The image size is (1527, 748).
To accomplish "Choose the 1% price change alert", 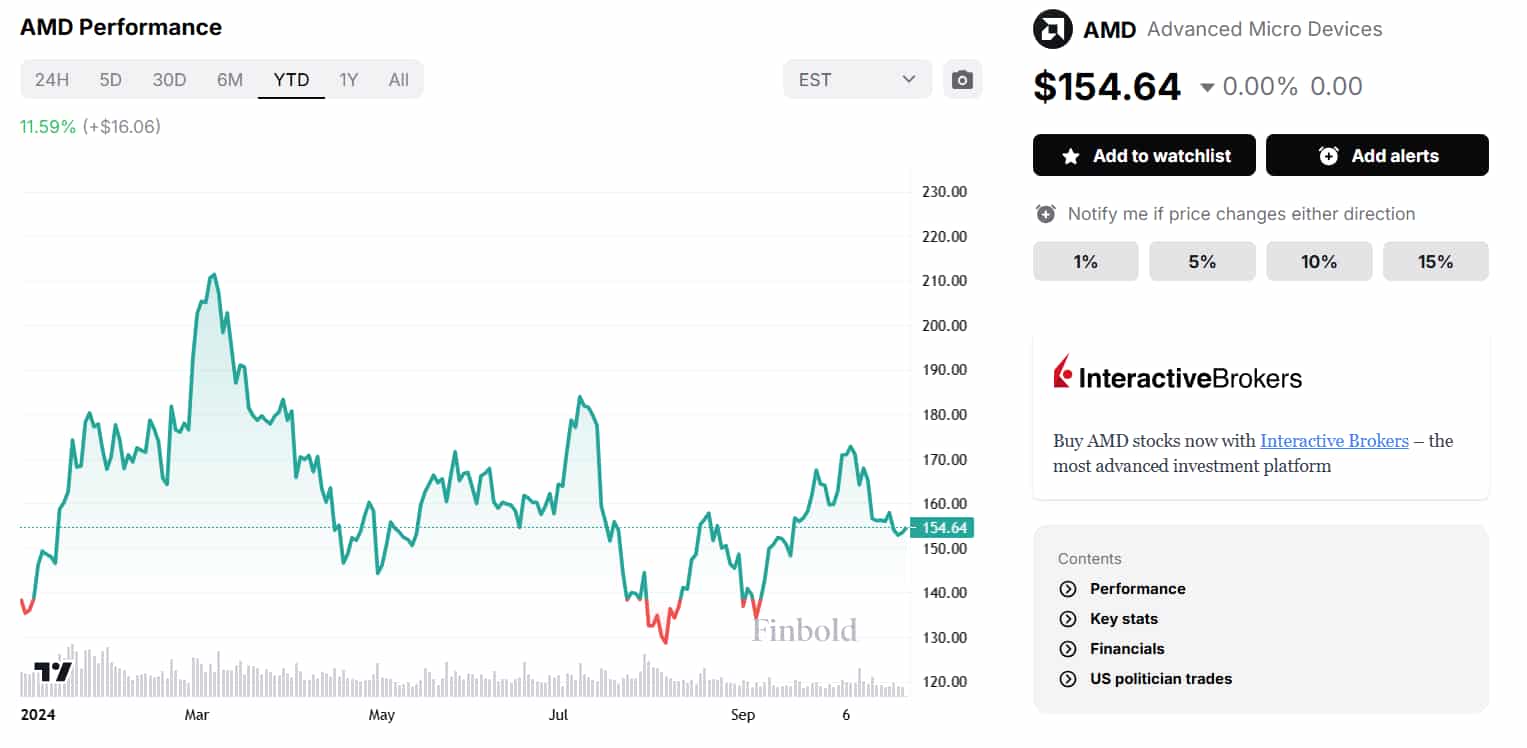I will tap(1086, 261).
